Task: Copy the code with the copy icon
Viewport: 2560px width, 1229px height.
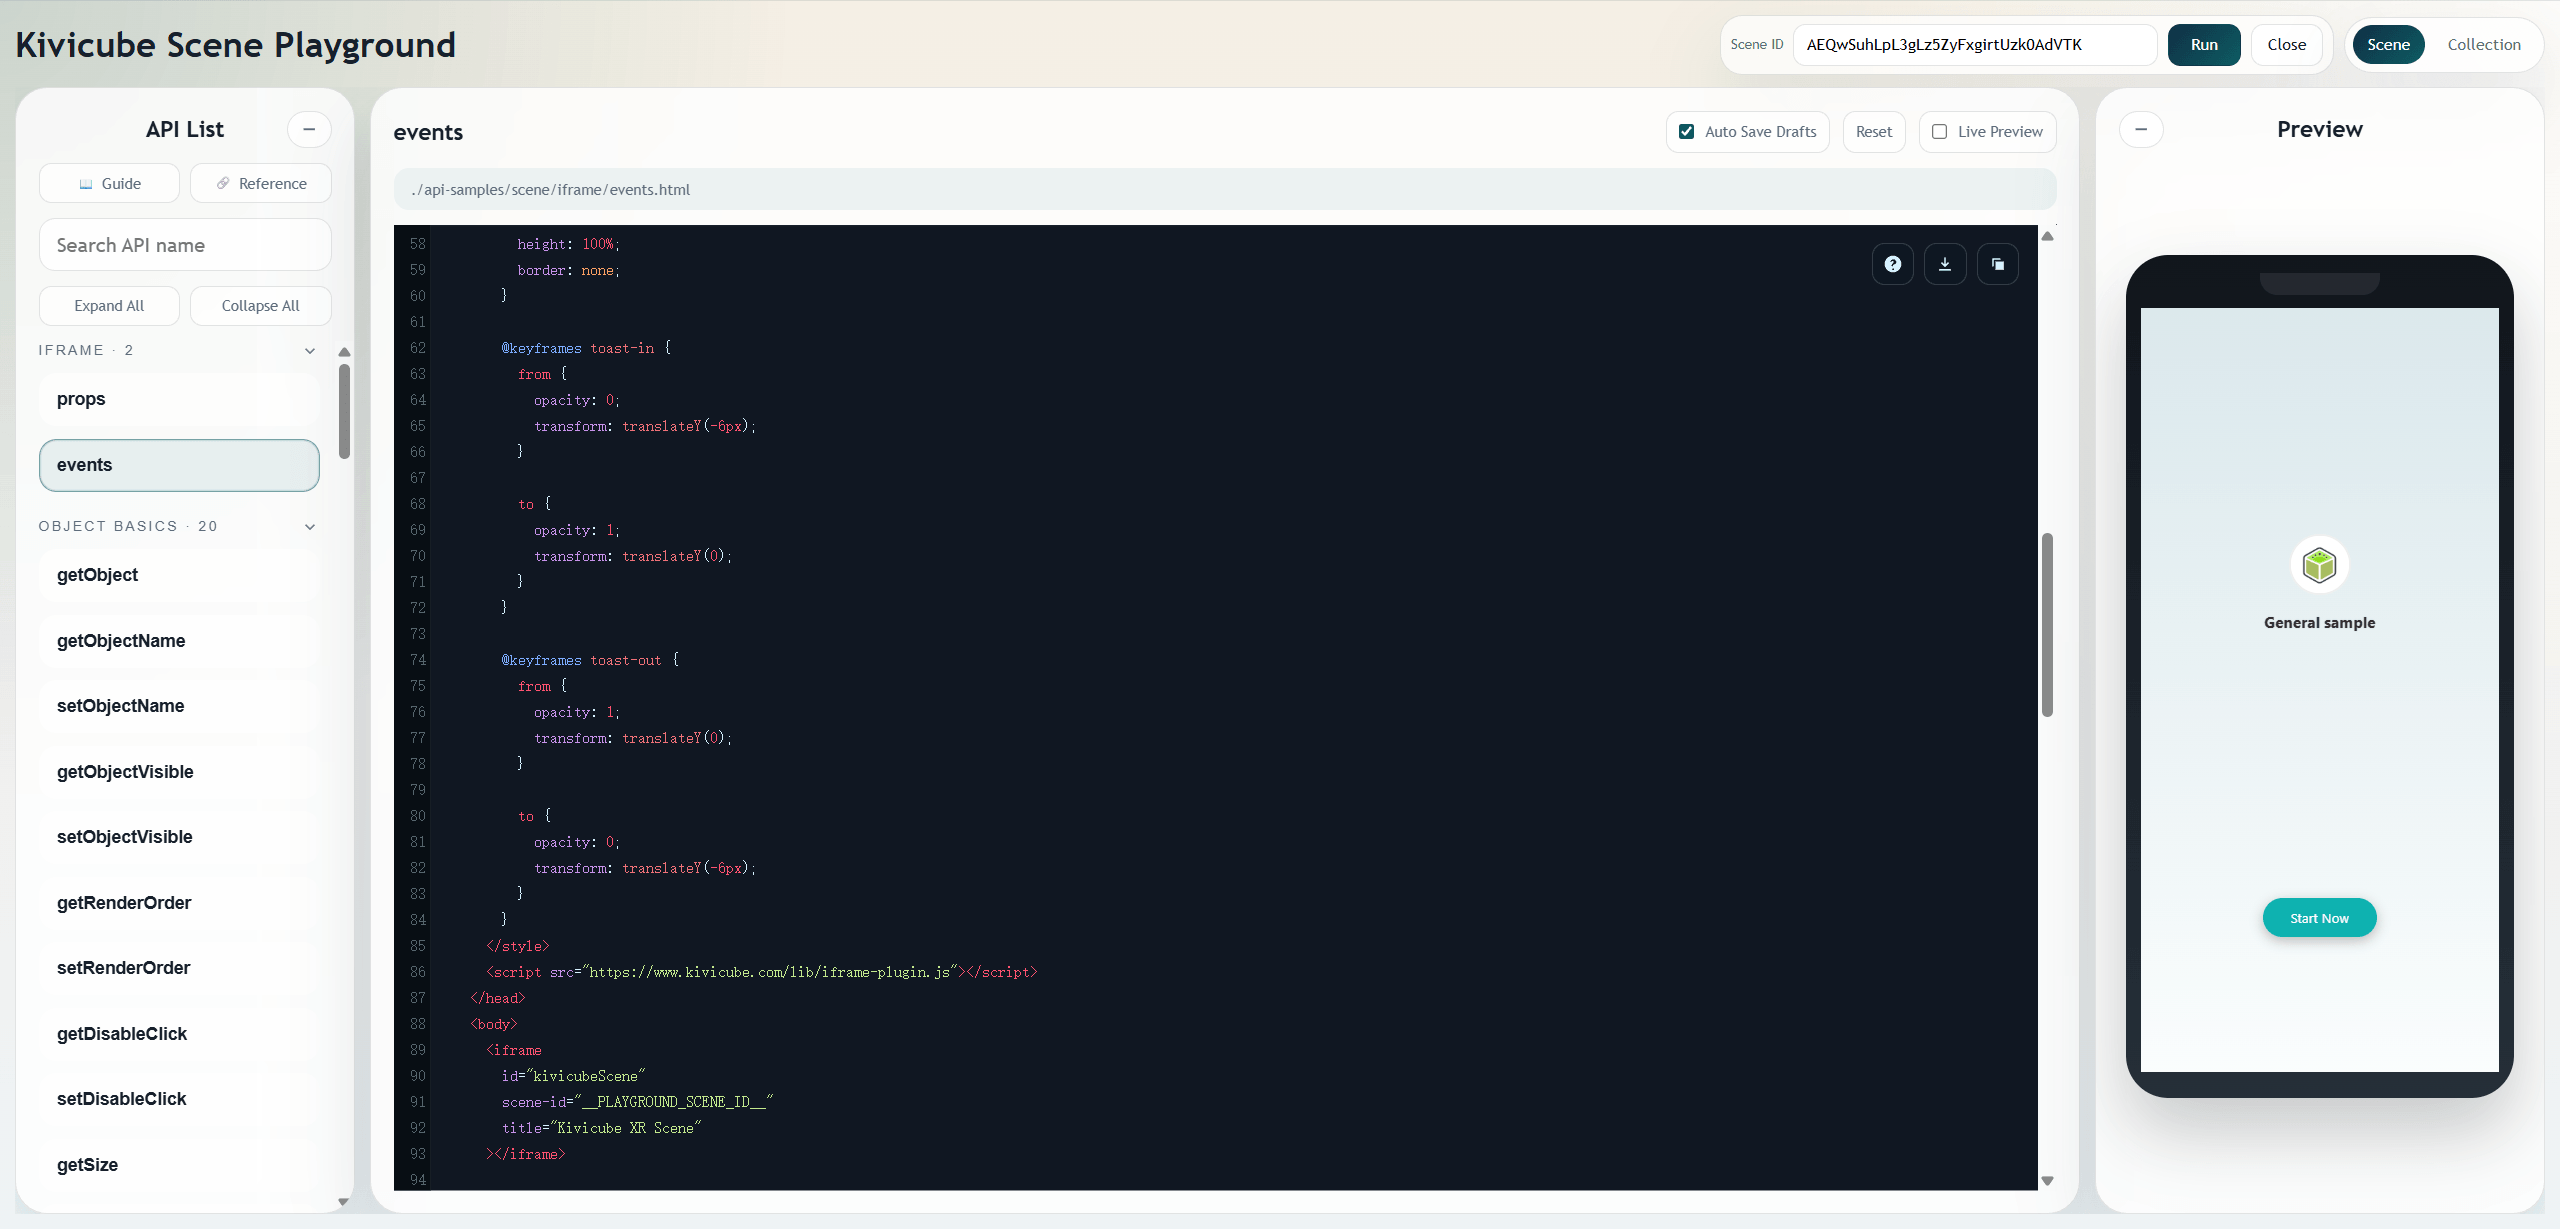Action: [x=1997, y=264]
